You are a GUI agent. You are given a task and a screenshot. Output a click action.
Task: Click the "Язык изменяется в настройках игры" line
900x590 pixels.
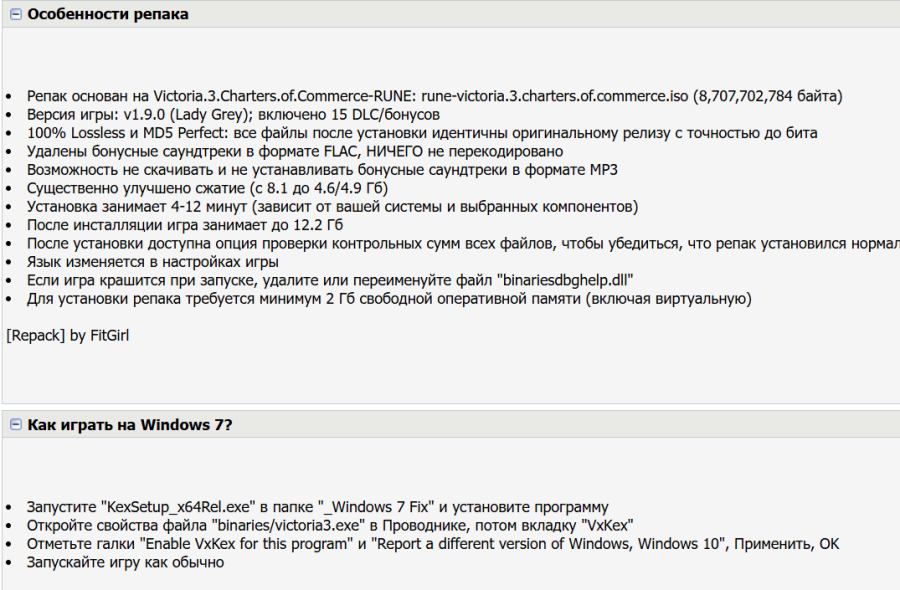152,262
